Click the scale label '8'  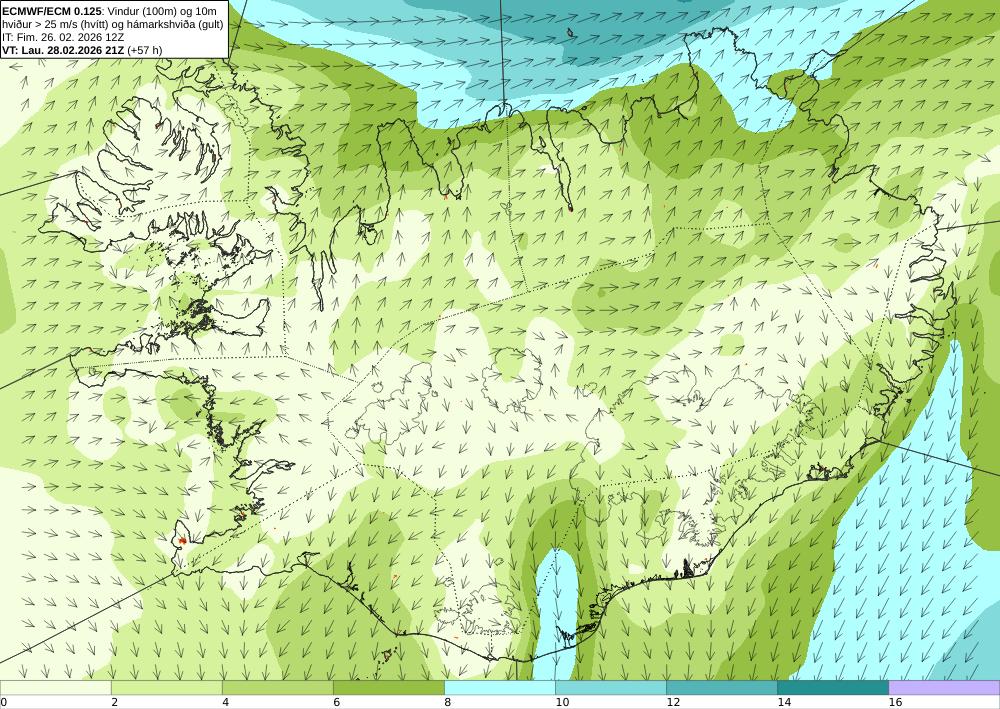pyautogui.click(x=448, y=702)
